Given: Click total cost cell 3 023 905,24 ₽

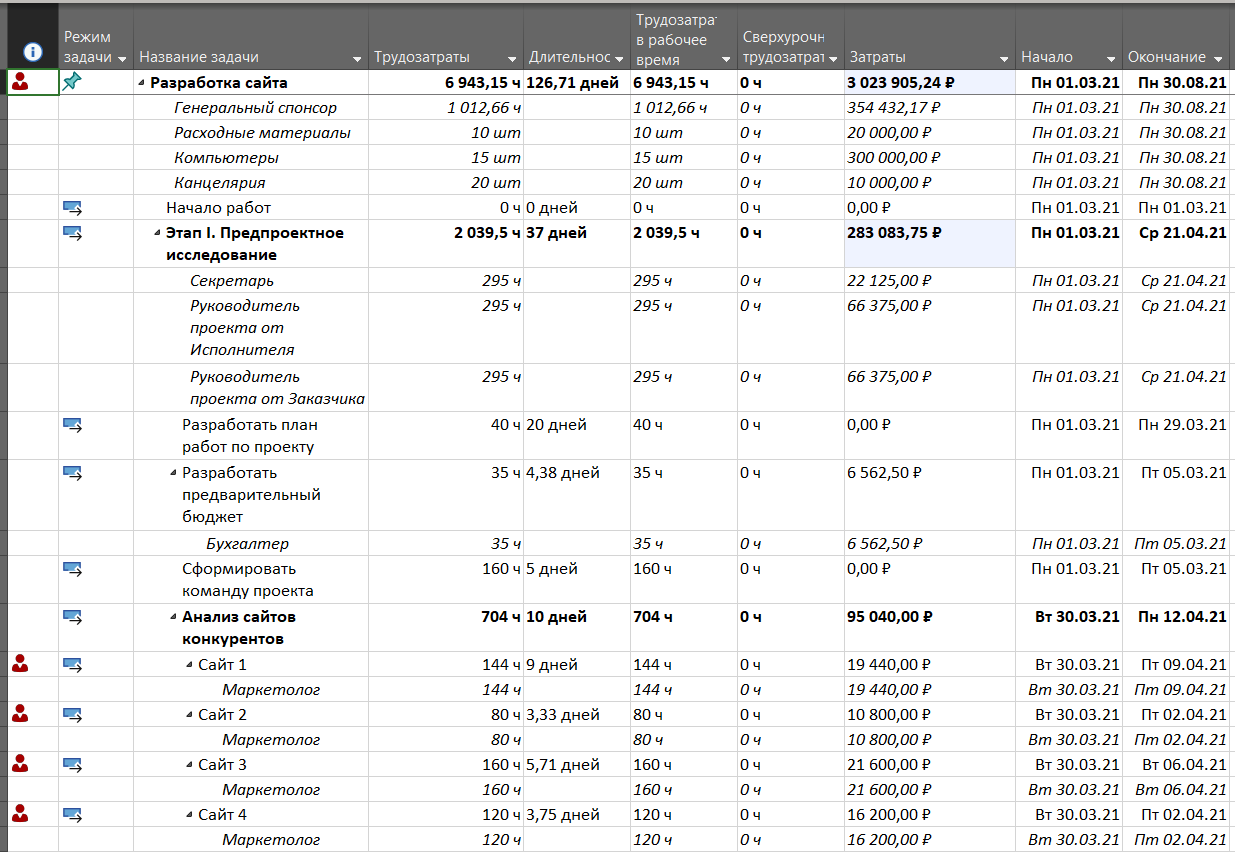Looking at the screenshot, I should [x=929, y=83].
